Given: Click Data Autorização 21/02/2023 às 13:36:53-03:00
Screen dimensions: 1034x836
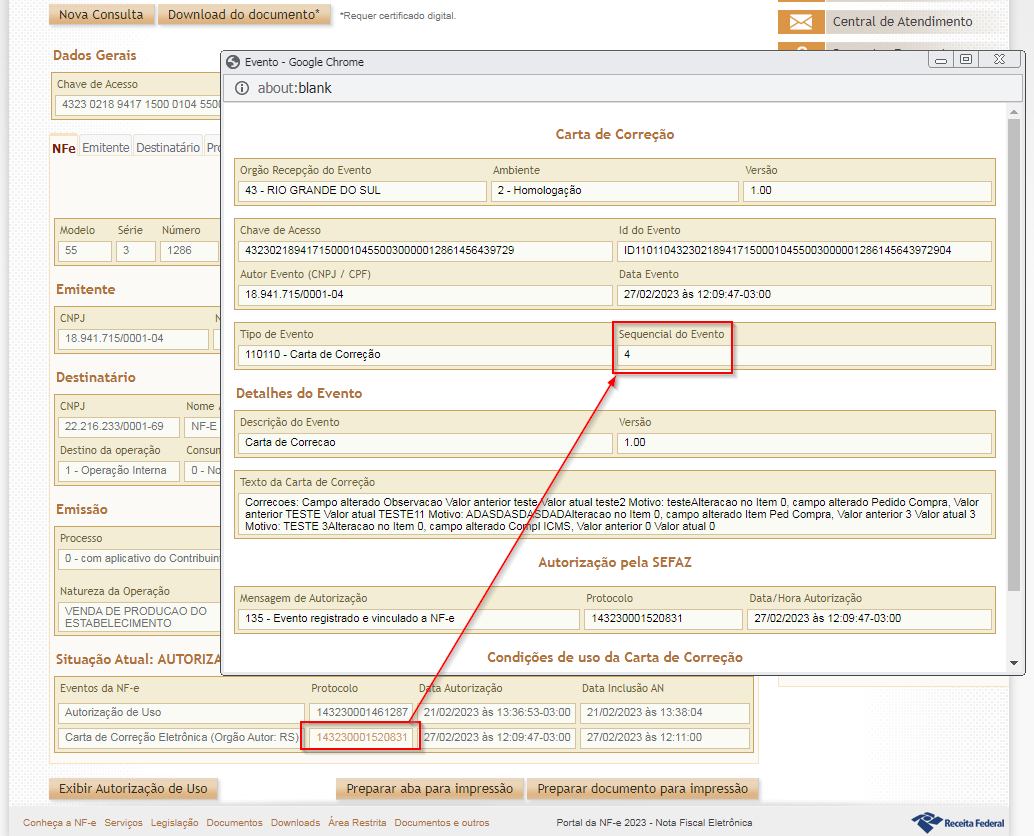Looking at the screenshot, I should pos(497,712).
